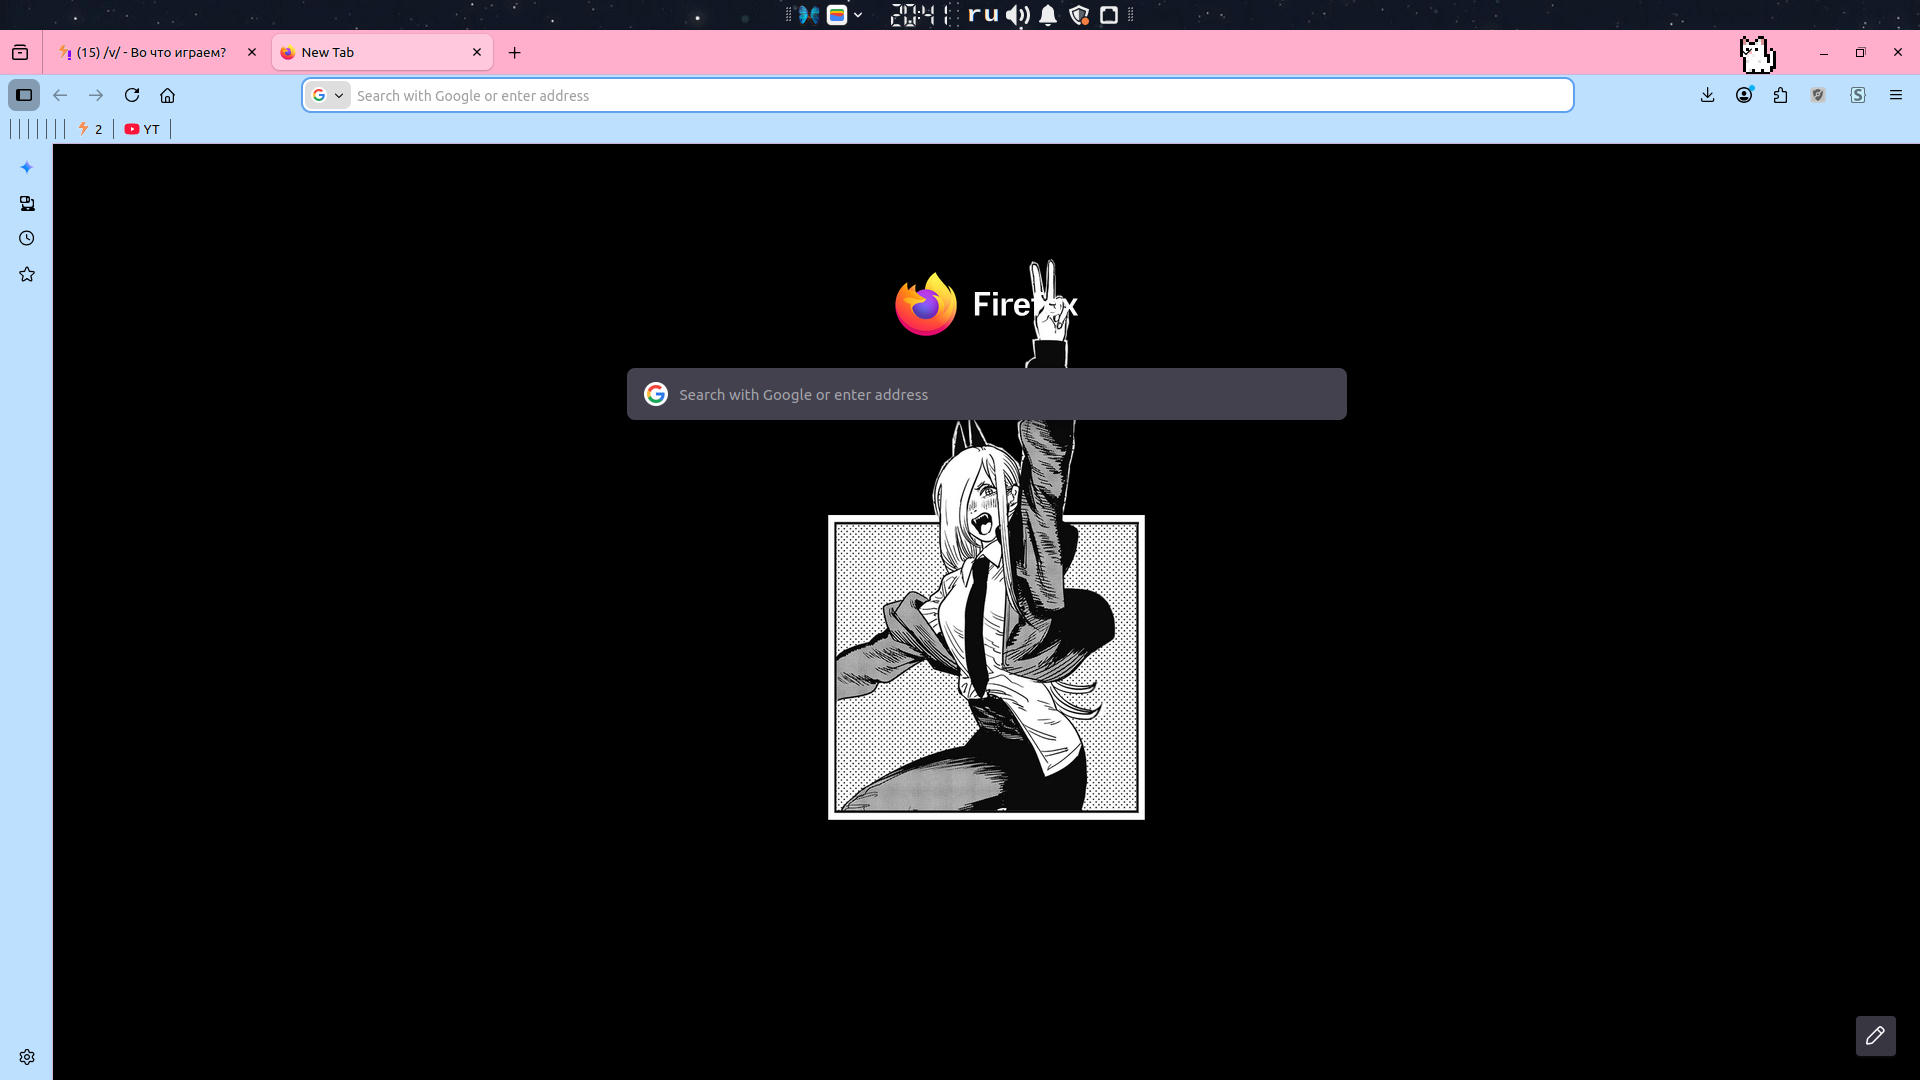Toggle the sidebar button in the toolbar
1920x1080 pixels.
(24, 95)
